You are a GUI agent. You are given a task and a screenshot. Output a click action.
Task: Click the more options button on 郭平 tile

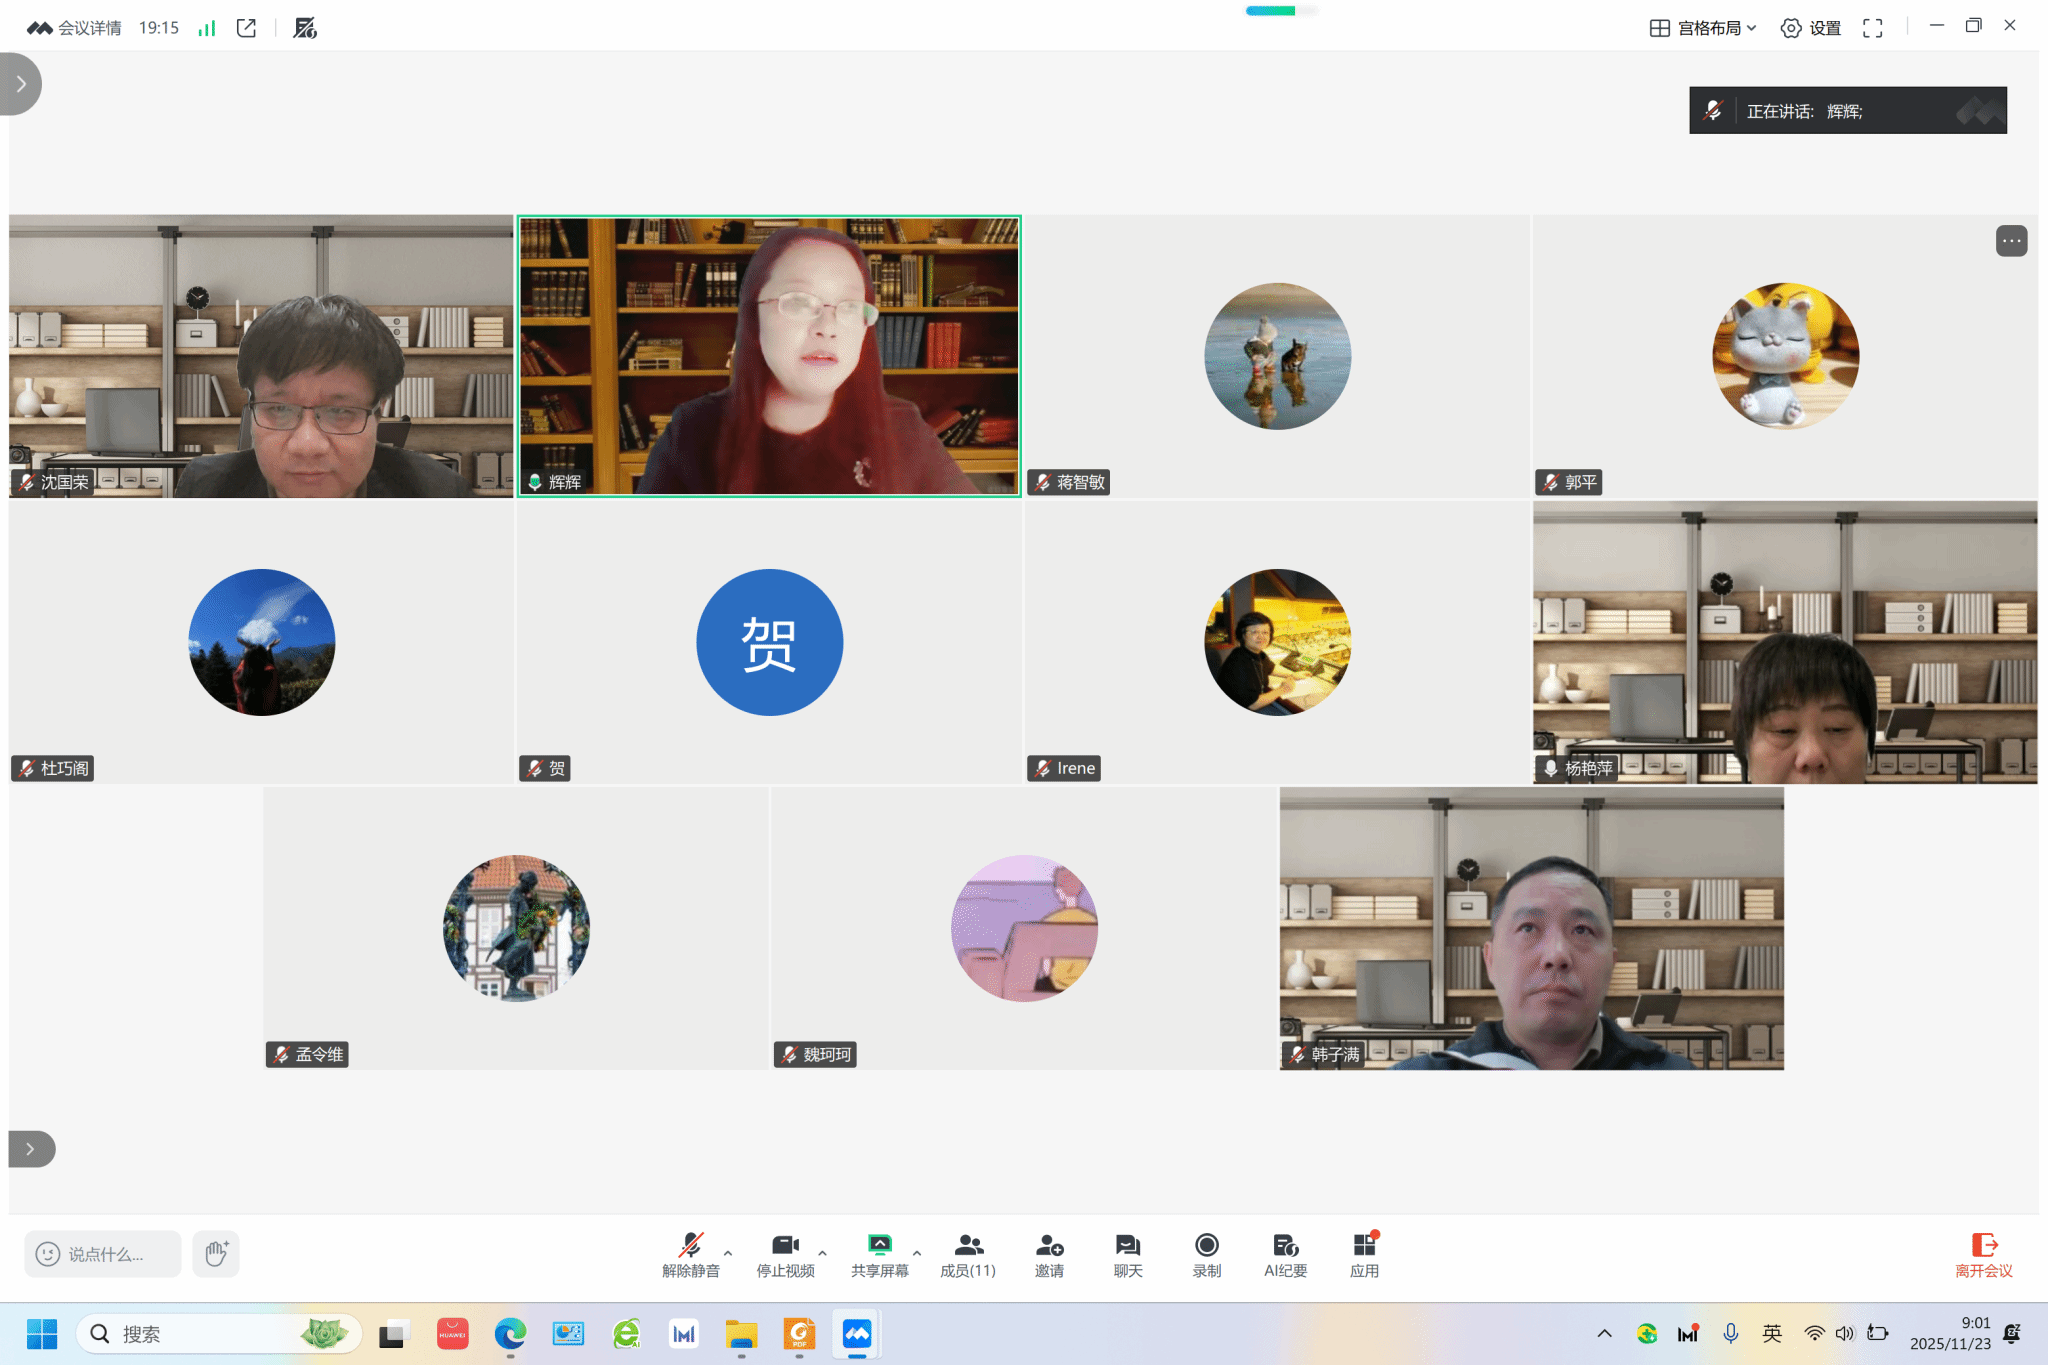pos(2011,241)
